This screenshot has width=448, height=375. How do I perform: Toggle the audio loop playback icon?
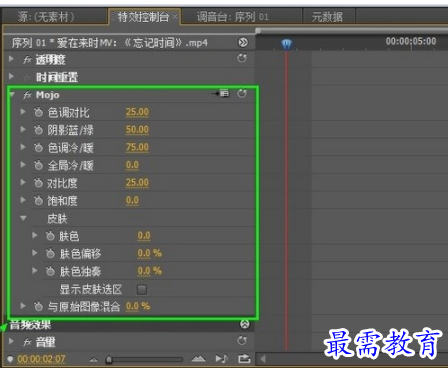(244, 359)
